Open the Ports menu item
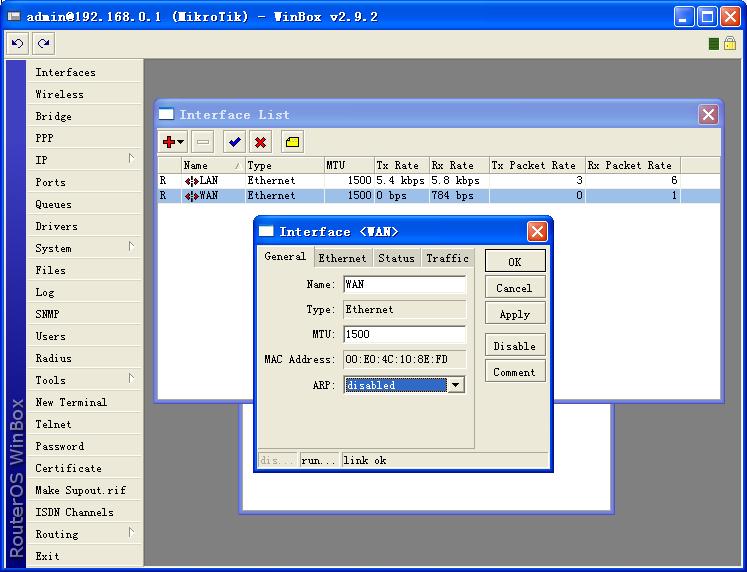The height and width of the screenshot is (572, 747). 85,182
